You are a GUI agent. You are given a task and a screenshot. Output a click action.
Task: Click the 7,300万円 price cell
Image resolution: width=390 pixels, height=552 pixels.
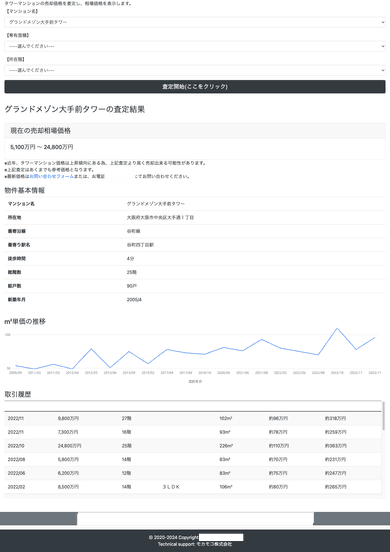click(68, 432)
